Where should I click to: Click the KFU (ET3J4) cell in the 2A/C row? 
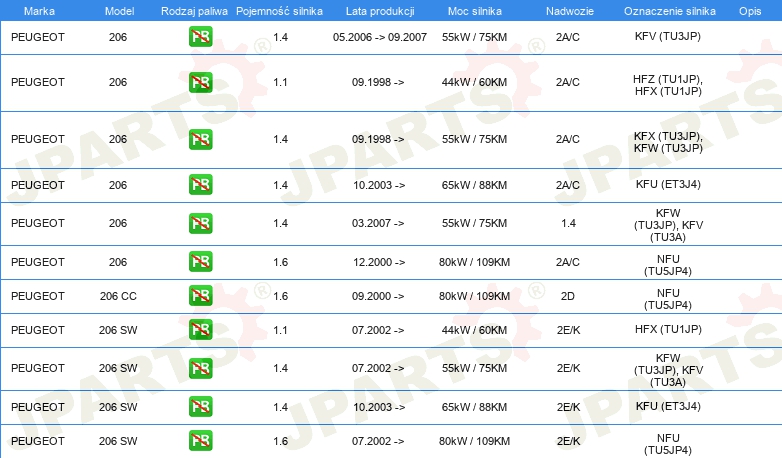pos(668,185)
